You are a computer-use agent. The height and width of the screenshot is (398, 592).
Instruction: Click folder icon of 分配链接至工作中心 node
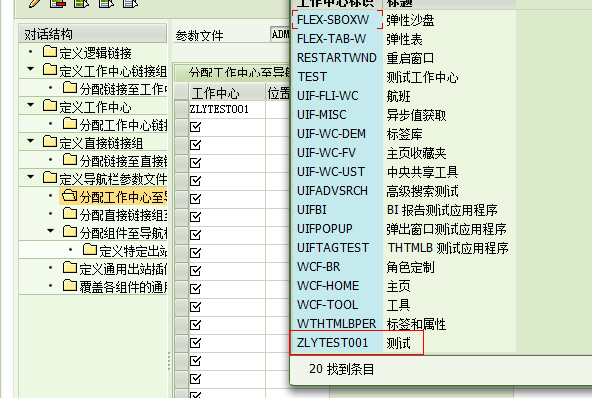tap(70, 88)
